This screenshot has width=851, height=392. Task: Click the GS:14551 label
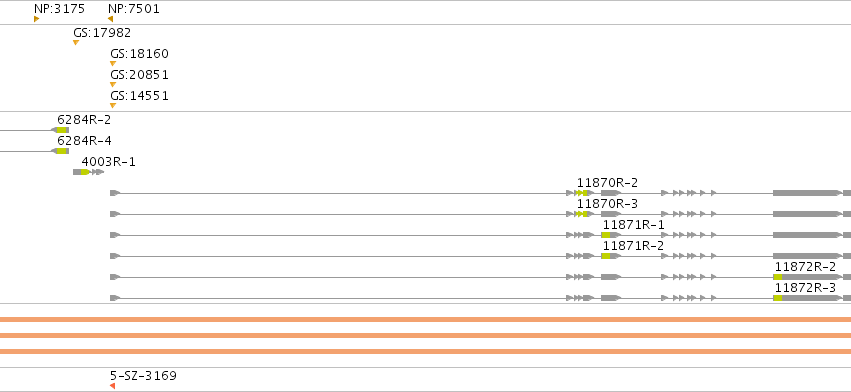(139, 96)
